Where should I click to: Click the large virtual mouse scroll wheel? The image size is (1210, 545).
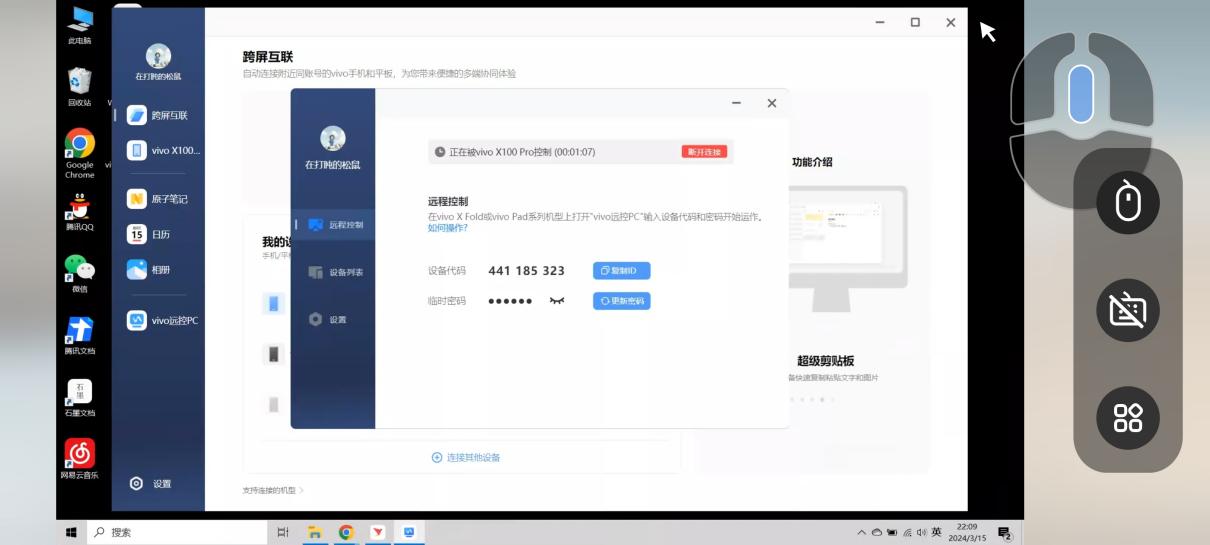point(1081,93)
